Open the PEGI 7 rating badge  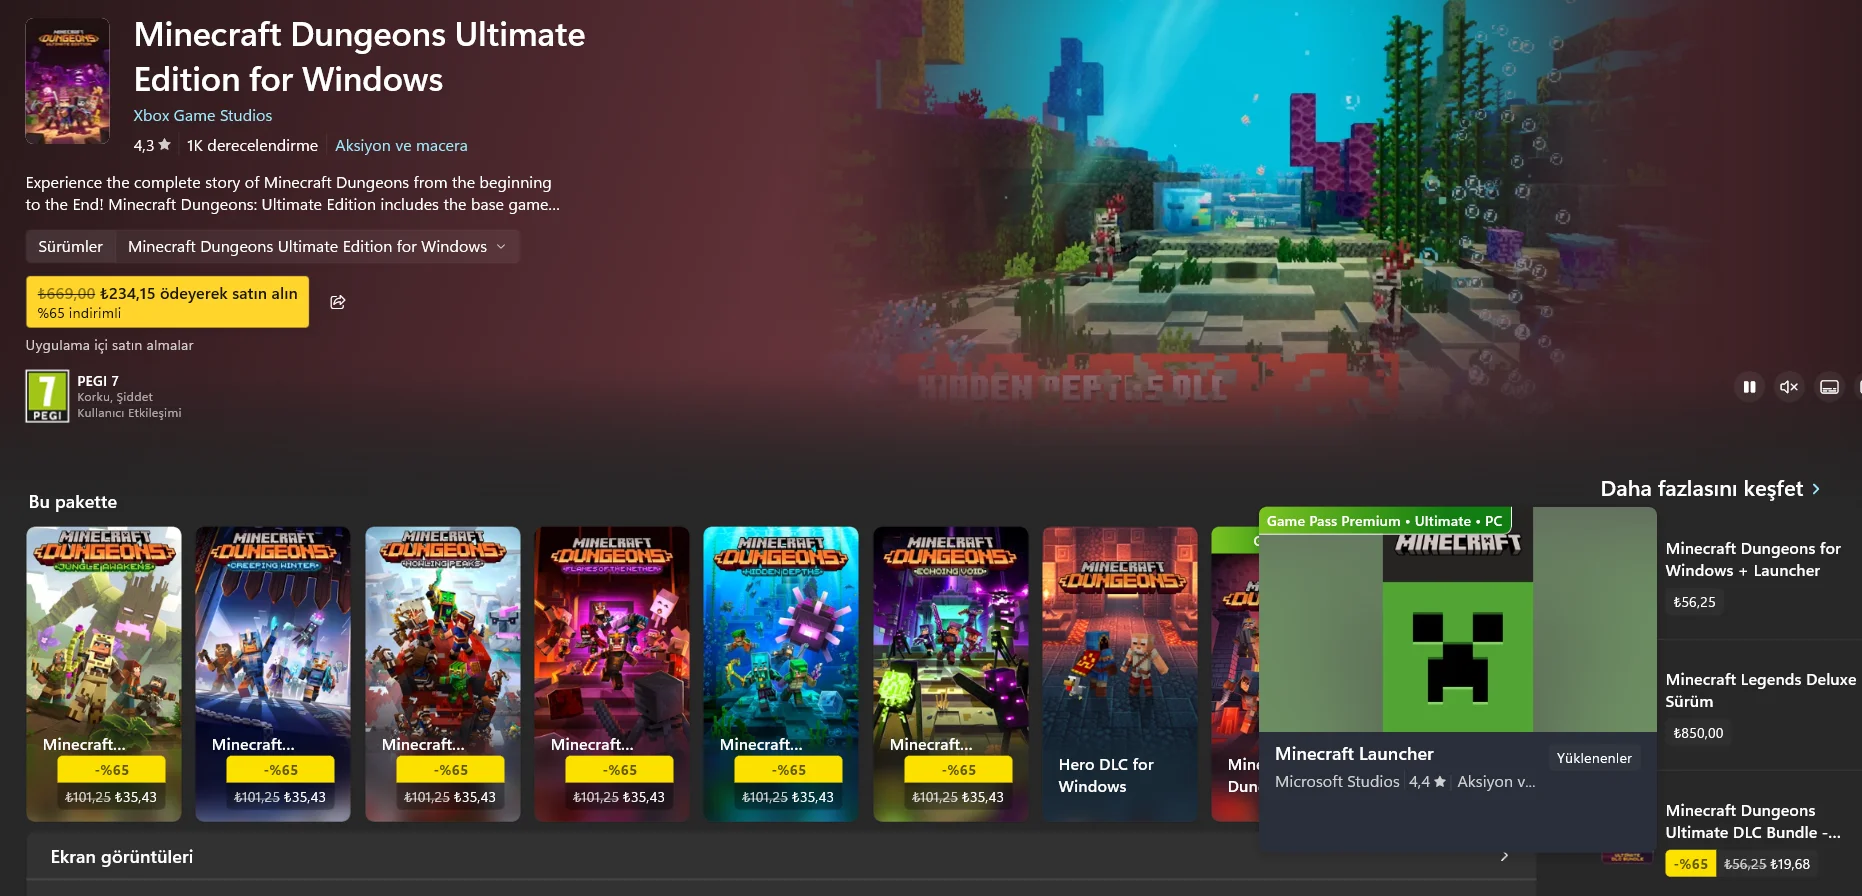[47, 396]
